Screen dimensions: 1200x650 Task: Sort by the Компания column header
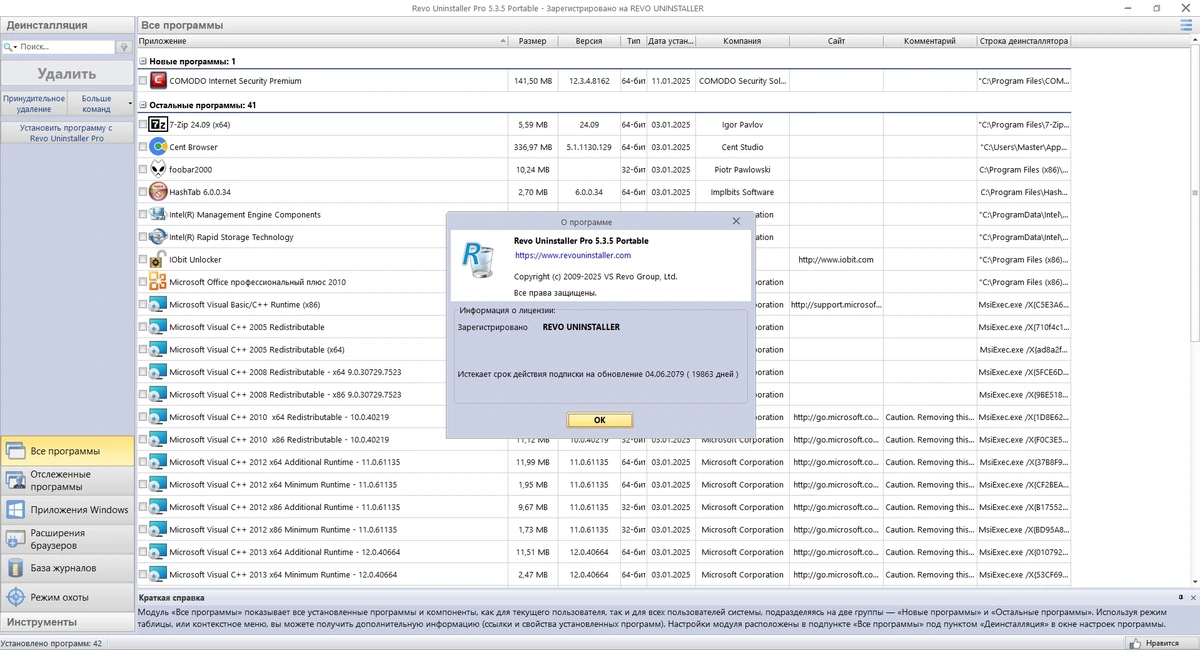pos(743,41)
